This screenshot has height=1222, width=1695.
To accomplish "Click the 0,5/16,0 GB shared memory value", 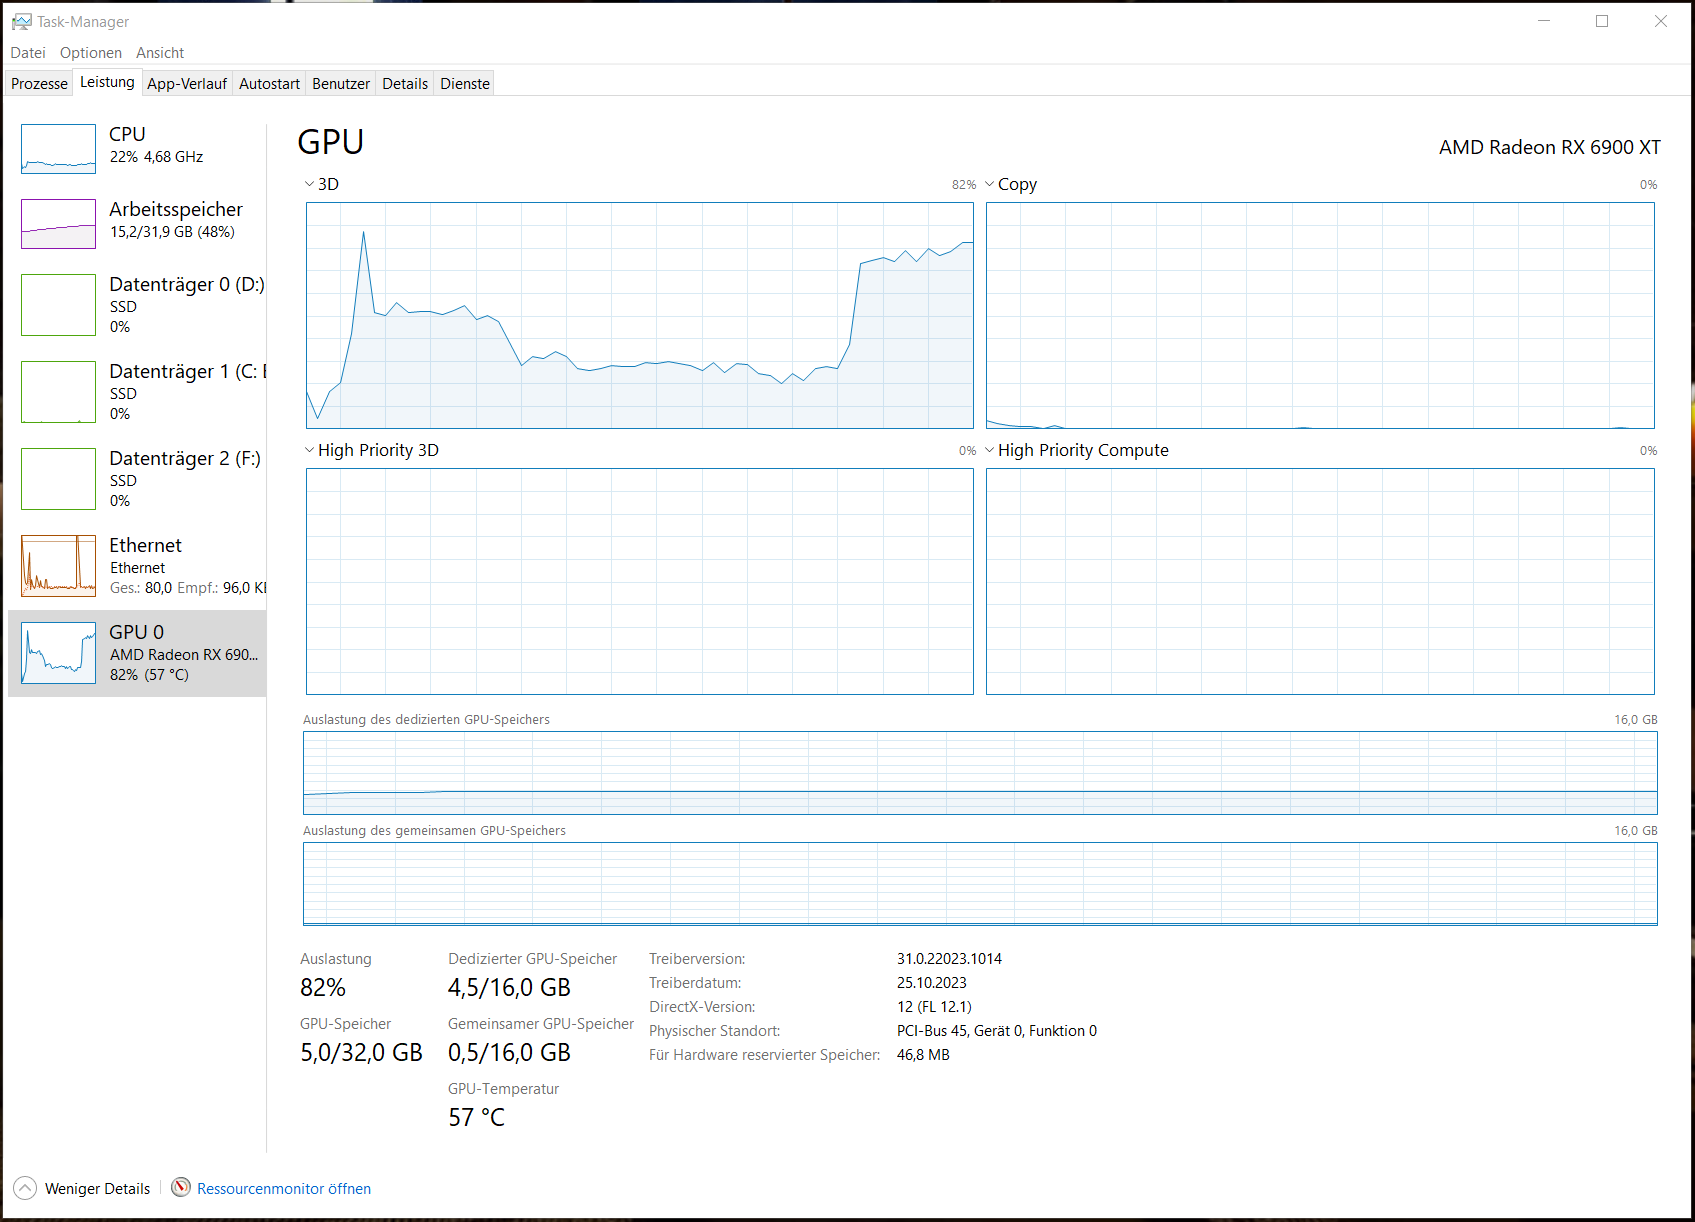I will [509, 1053].
